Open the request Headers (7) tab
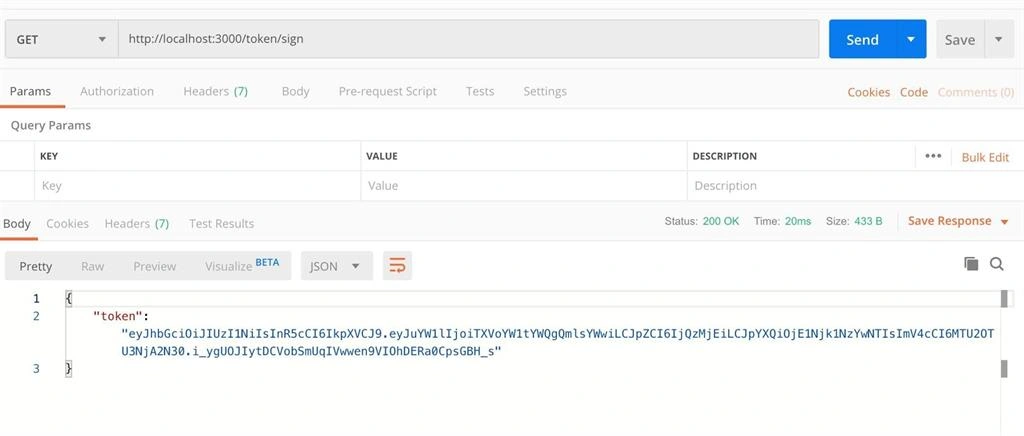Image resolution: width=1024 pixels, height=436 pixels. click(216, 91)
